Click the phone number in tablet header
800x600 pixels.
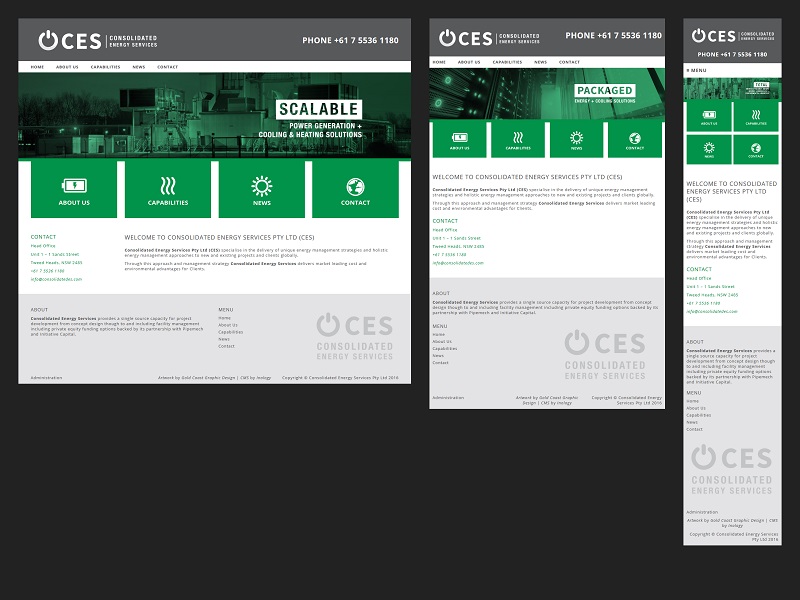pyautogui.click(x=613, y=36)
